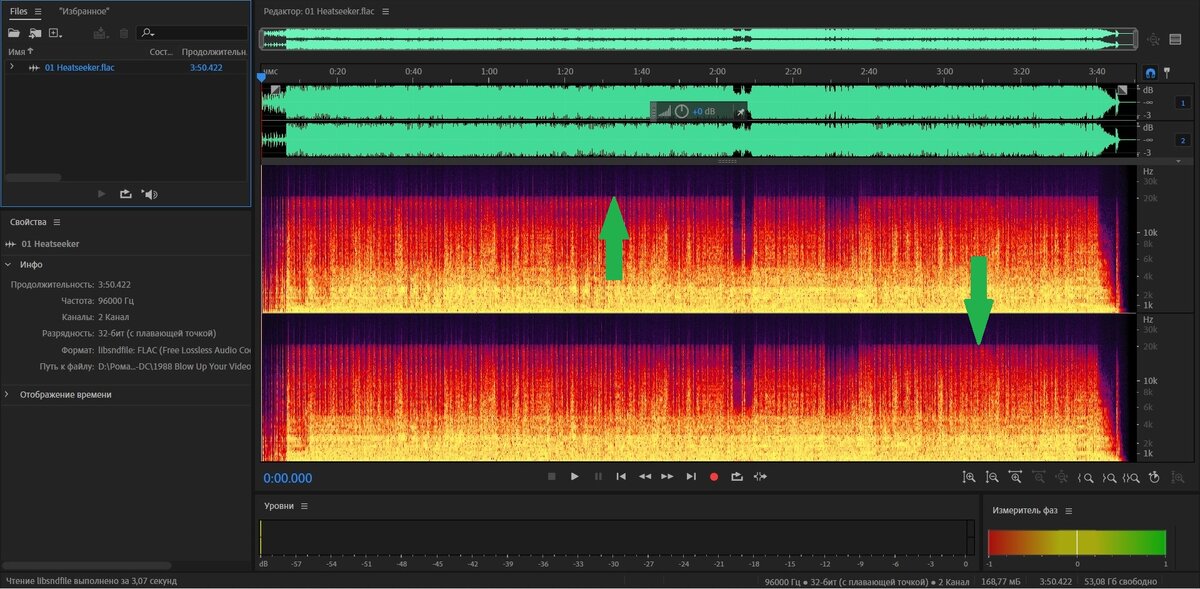Click the small arrow below channel 2 dB scale
The image size is (1200, 589).
1178,160
